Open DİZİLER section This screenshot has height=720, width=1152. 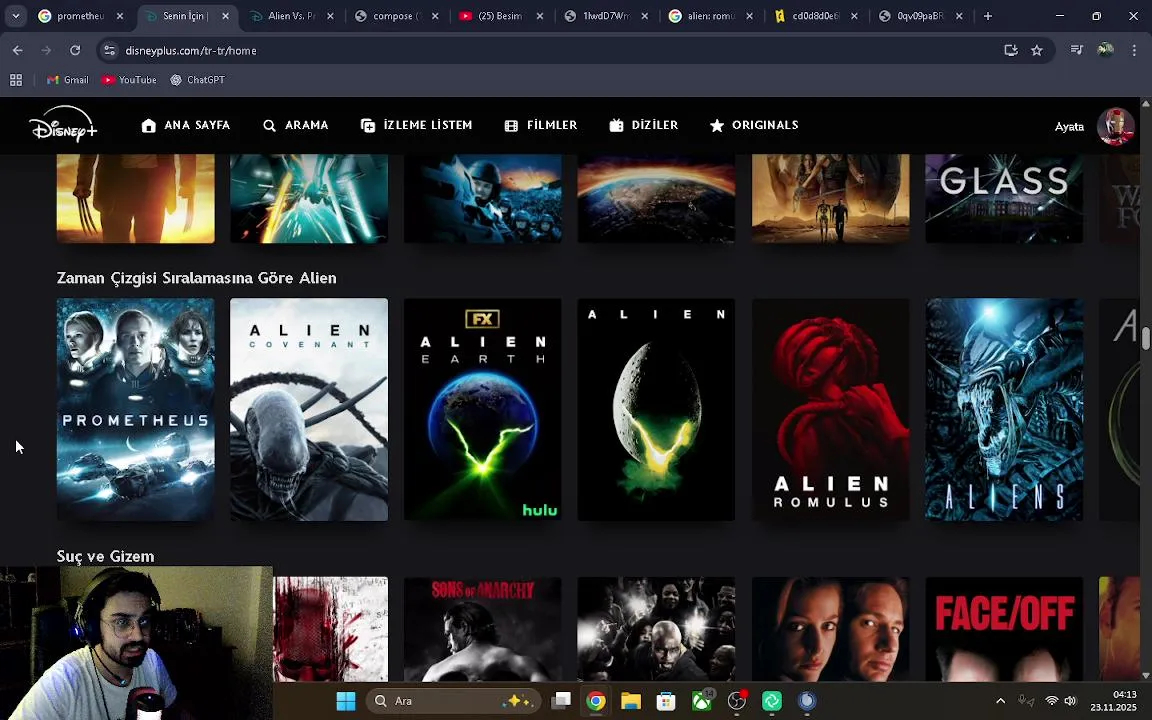click(644, 126)
